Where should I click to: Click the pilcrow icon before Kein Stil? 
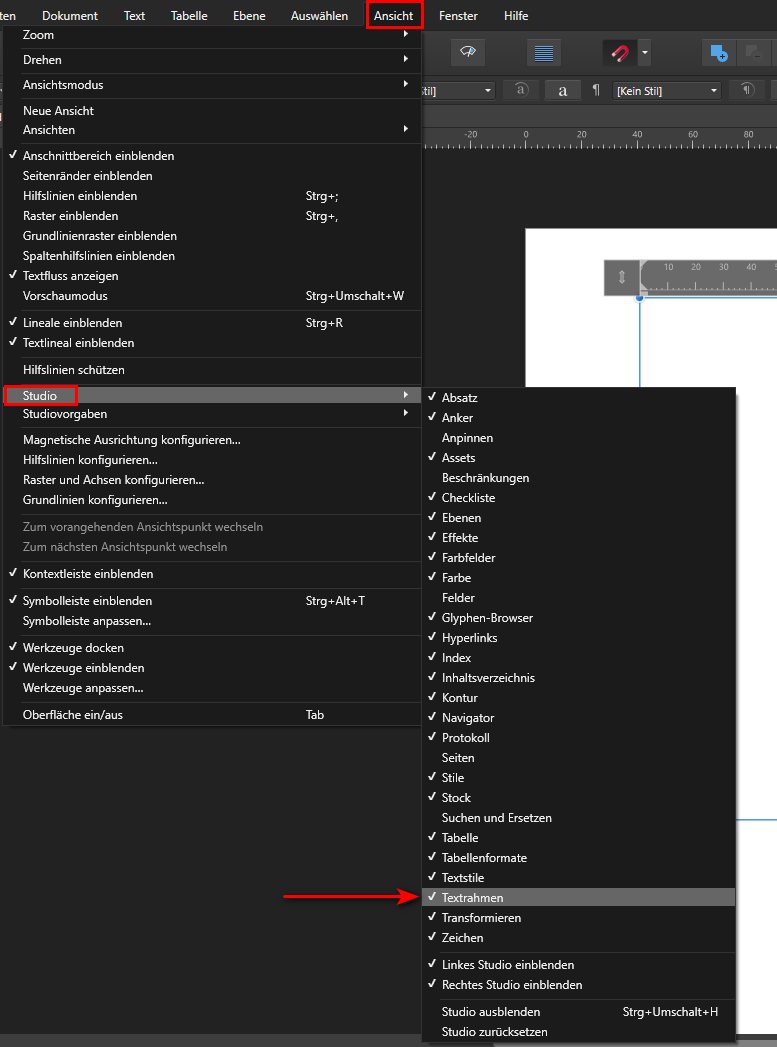pos(596,90)
